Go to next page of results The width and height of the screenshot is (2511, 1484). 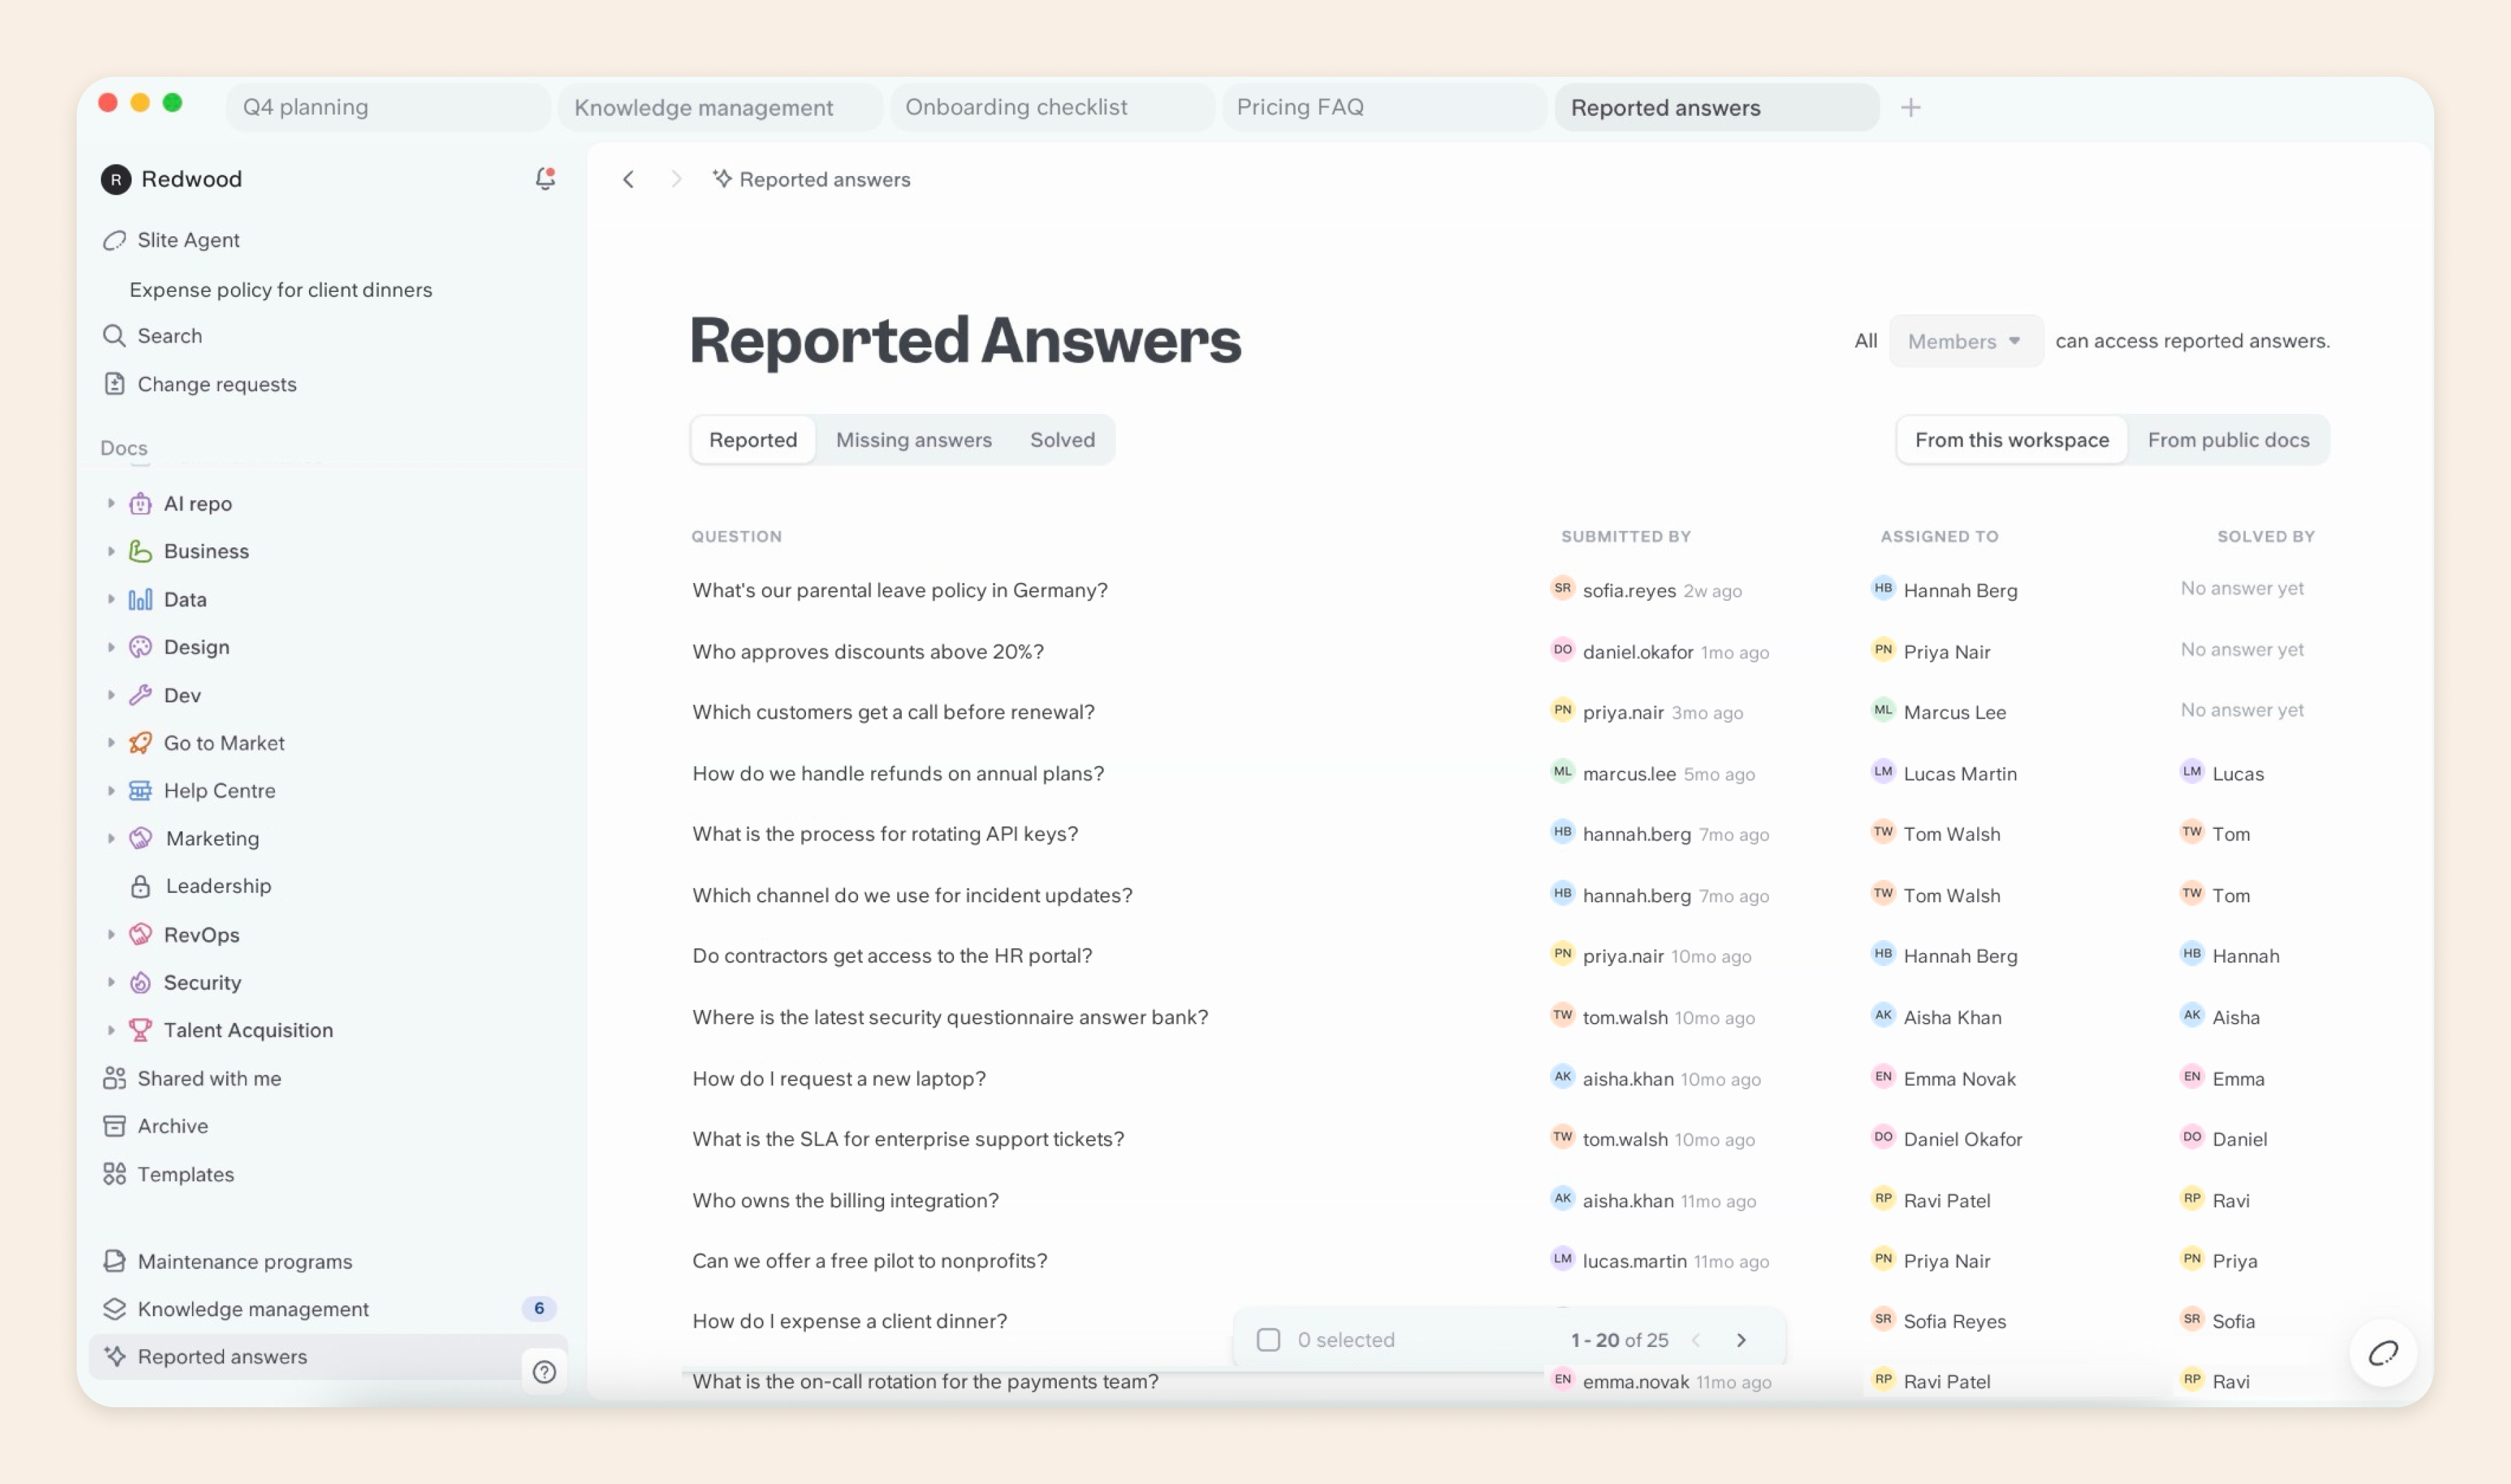(x=1741, y=1339)
